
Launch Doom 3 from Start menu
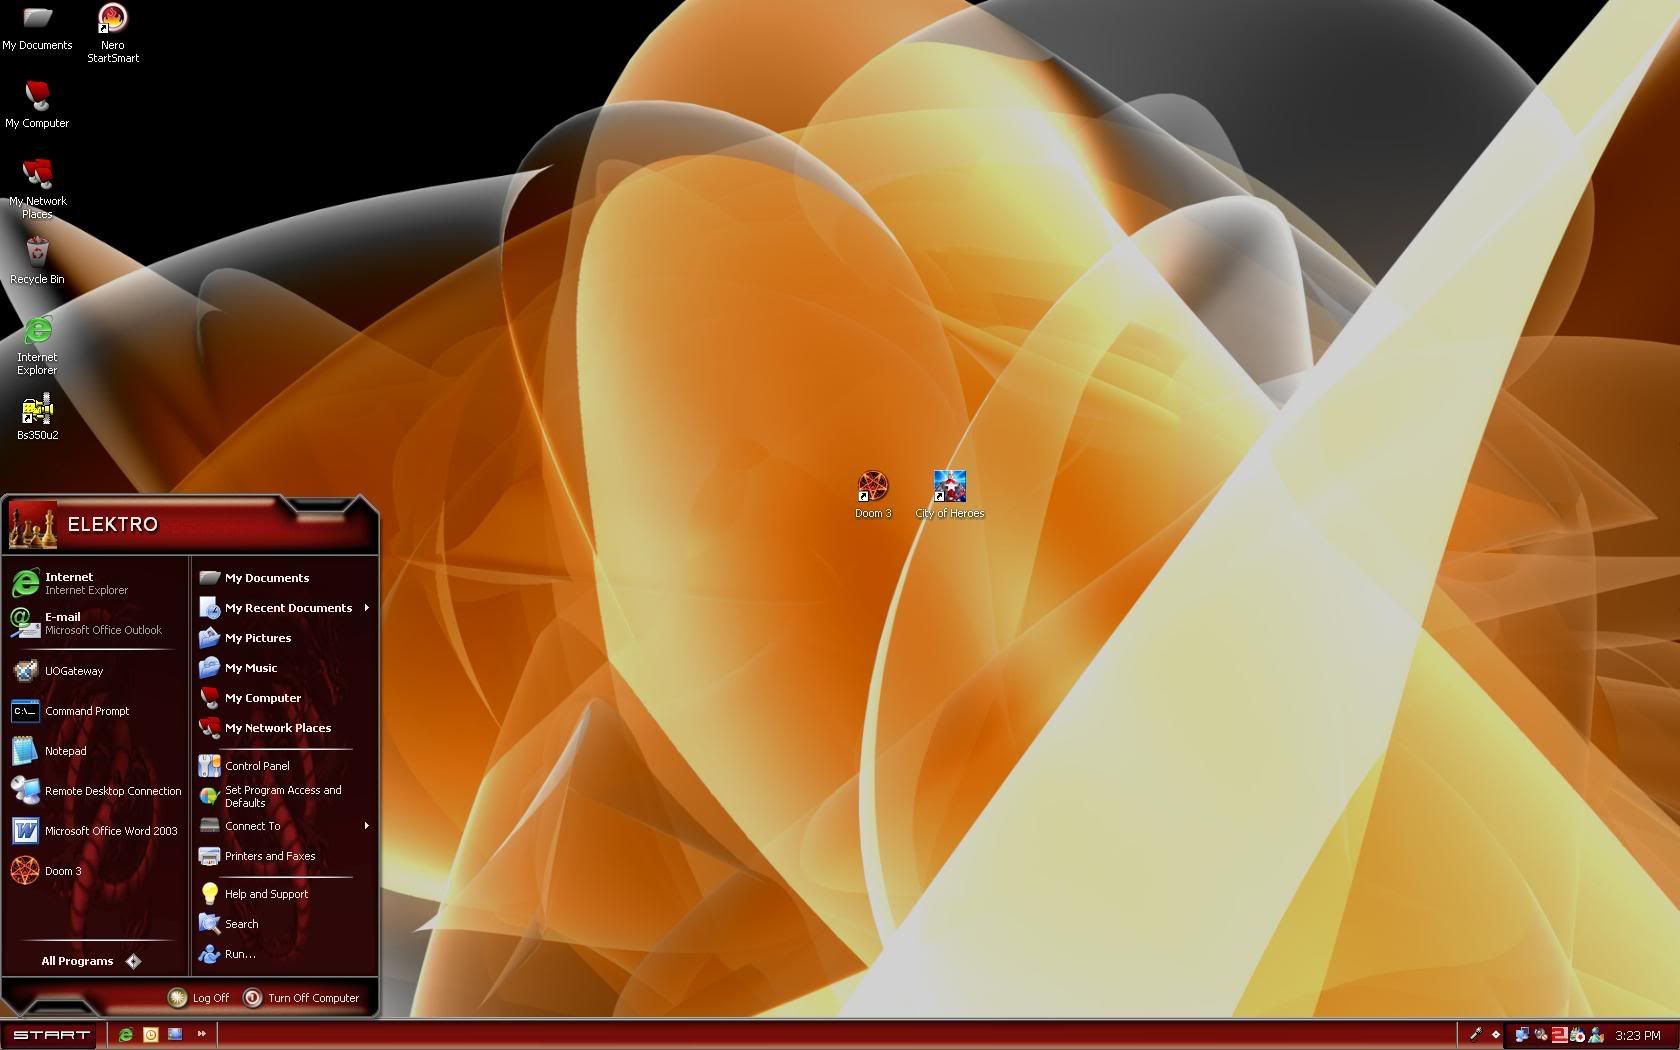coord(96,871)
